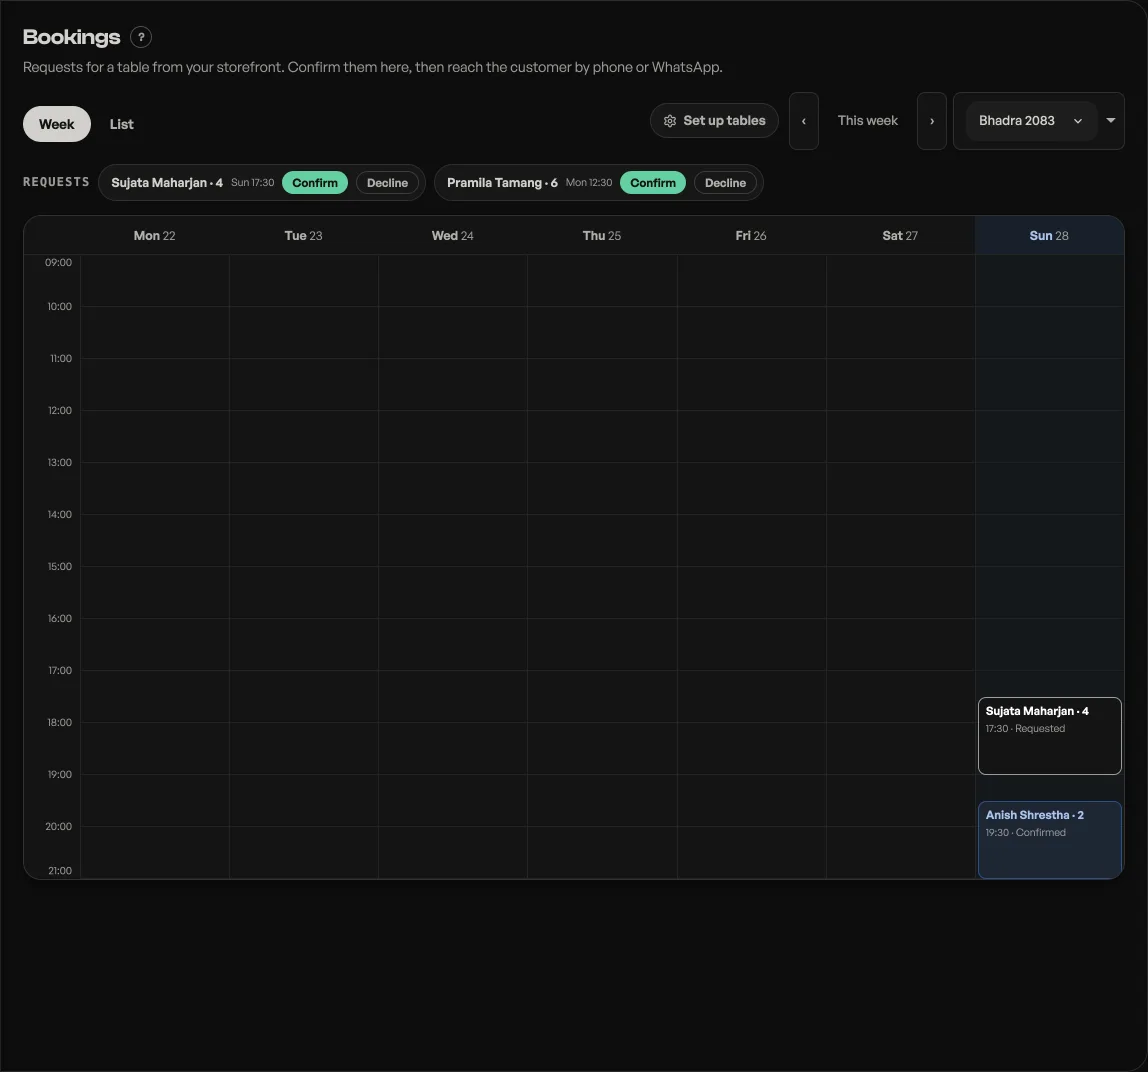Image resolution: width=1148 pixels, height=1072 pixels.
Task: Select the Thu 25 column header
Action: point(602,236)
